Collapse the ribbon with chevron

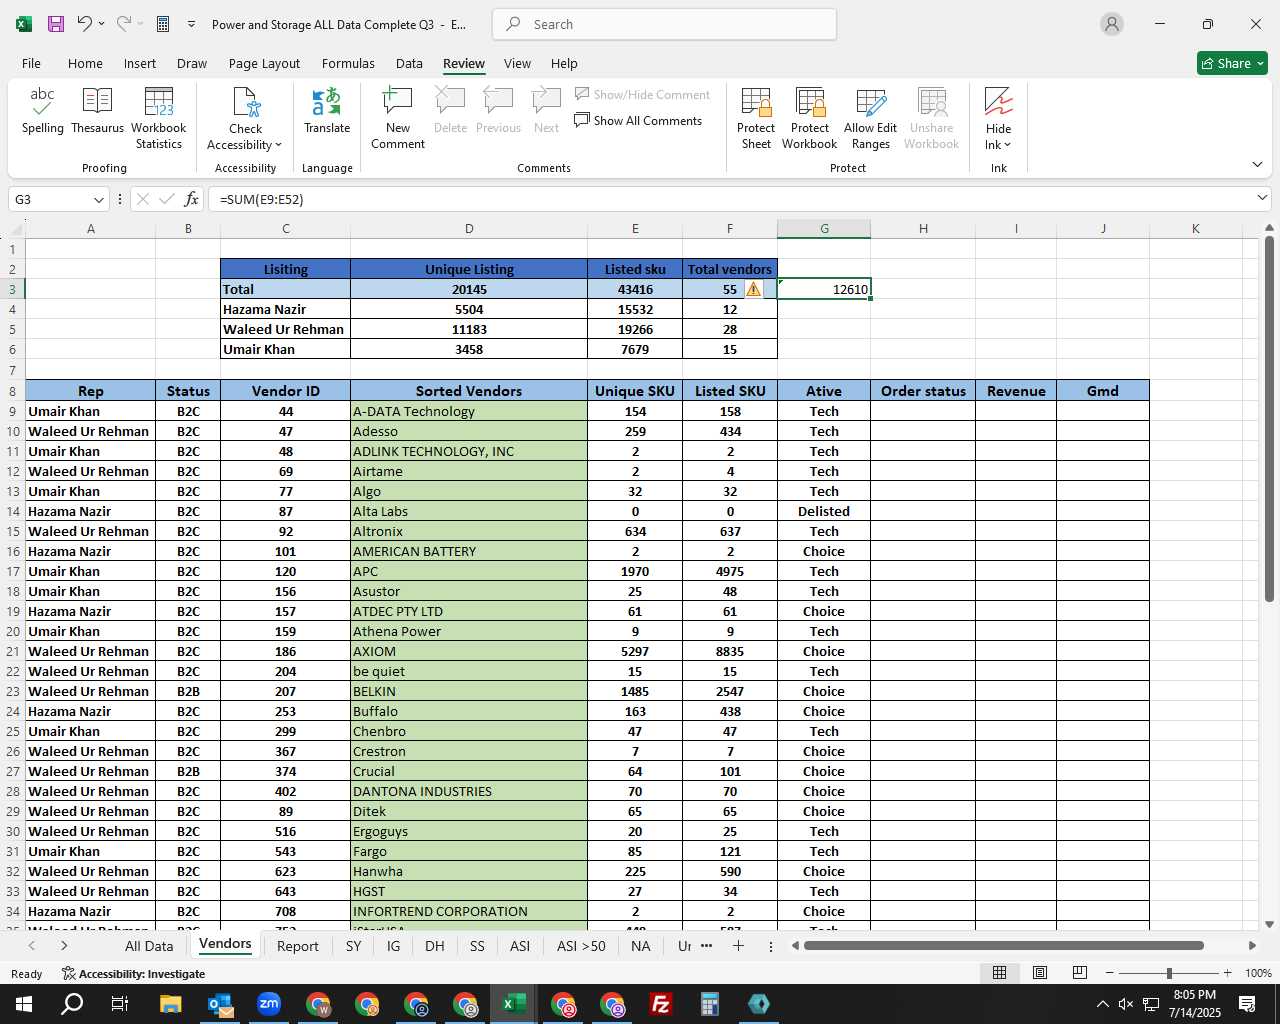[1257, 164]
